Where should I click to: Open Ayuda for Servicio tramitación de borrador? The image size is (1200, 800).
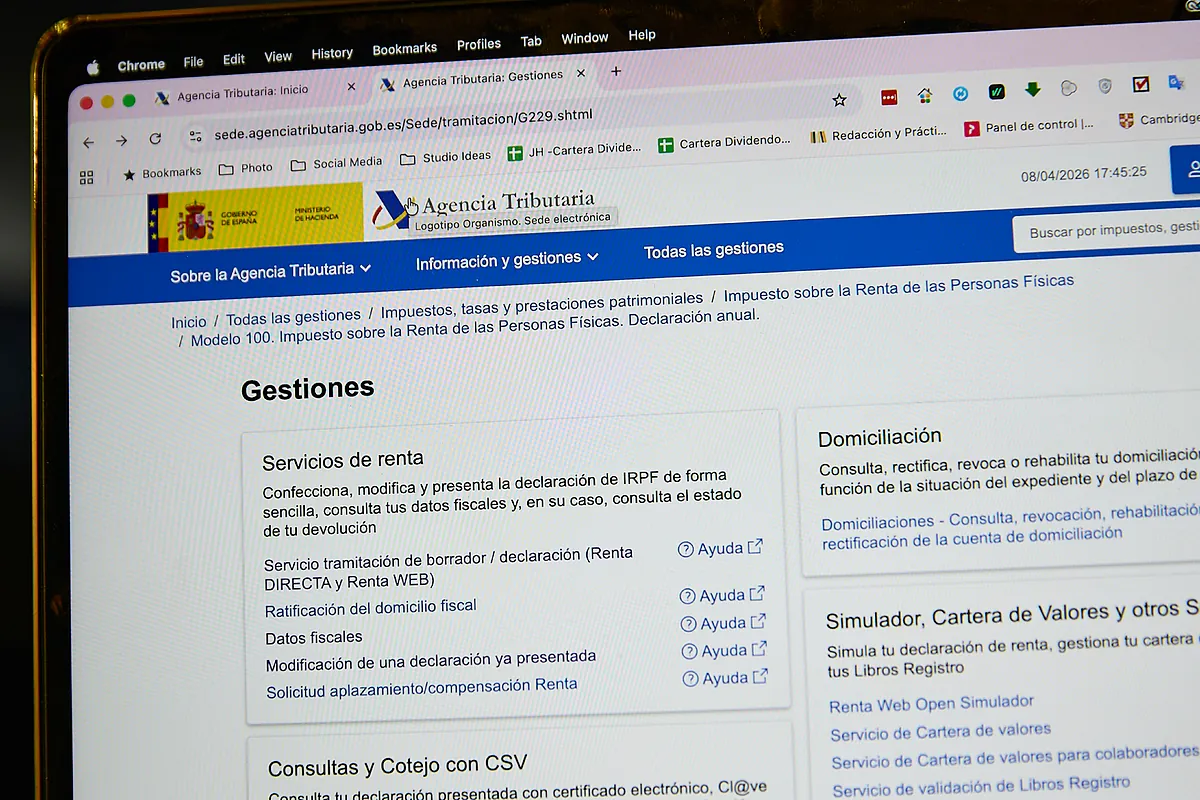pyautogui.click(x=721, y=548)
